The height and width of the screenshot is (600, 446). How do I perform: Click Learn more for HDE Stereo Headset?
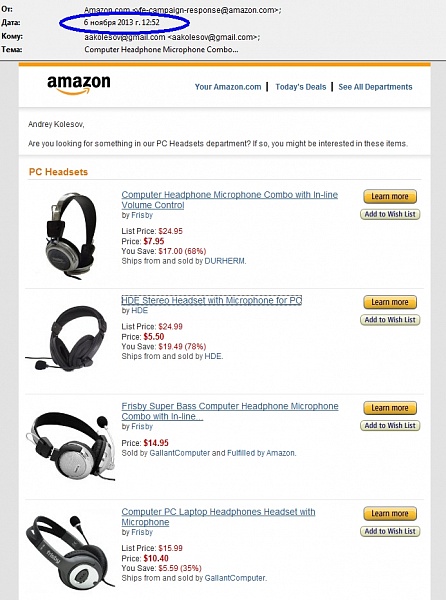coord(390,302)
